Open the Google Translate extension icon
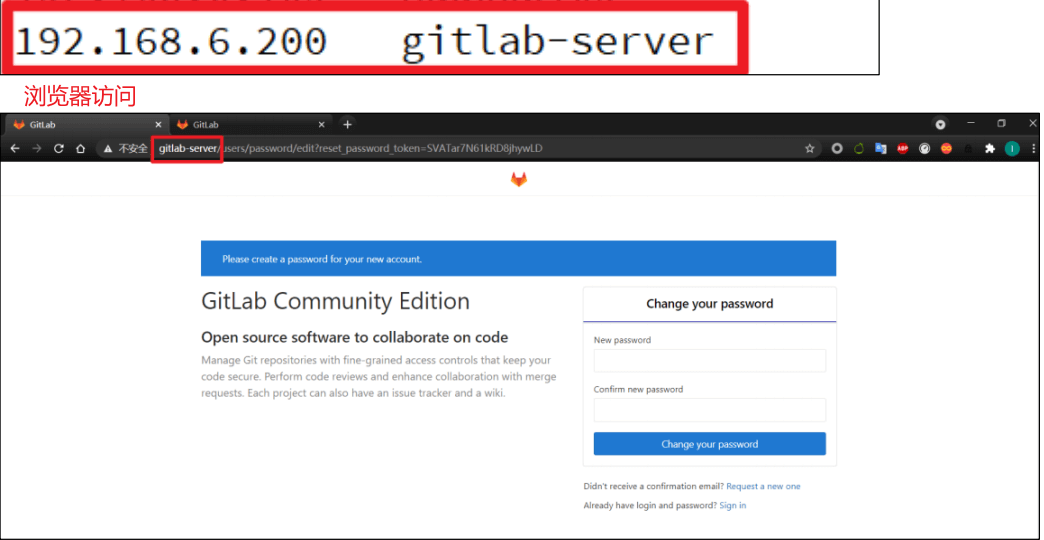The width and height of the screenshot is (1044, 540). pyautogui.click(x=881, y=148)
